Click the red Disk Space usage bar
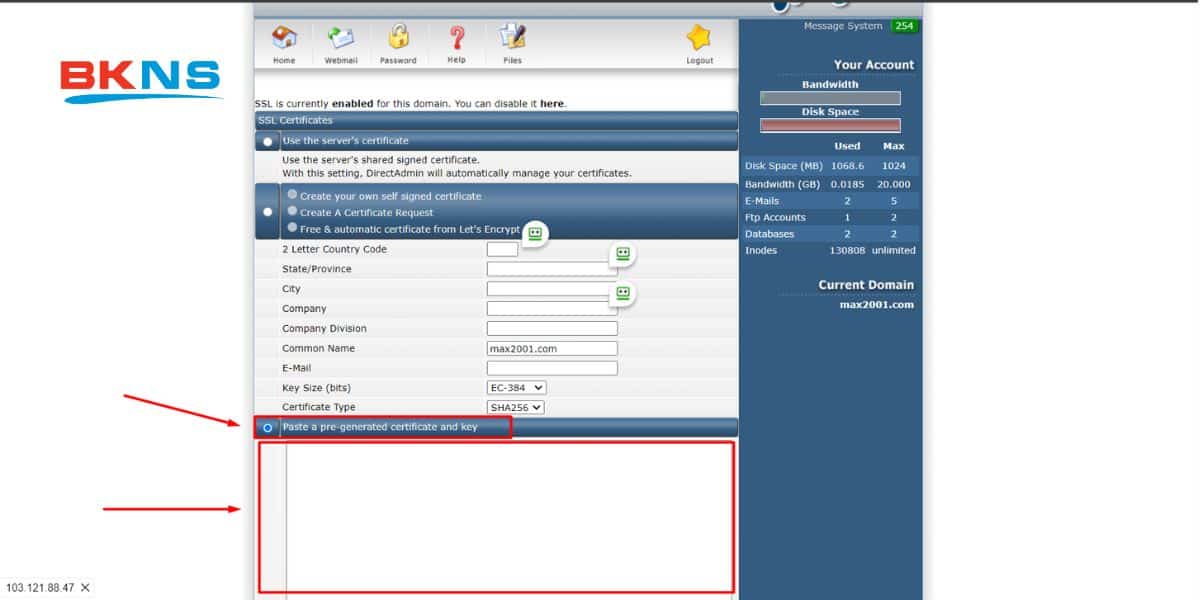This screenshot has height=600, width=1200. 829,125
